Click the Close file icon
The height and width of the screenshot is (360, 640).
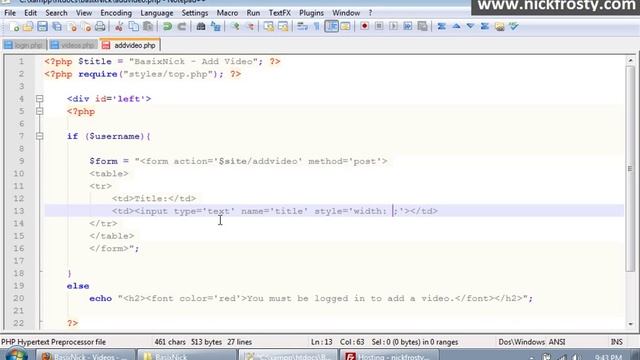(x=72, y=27)
